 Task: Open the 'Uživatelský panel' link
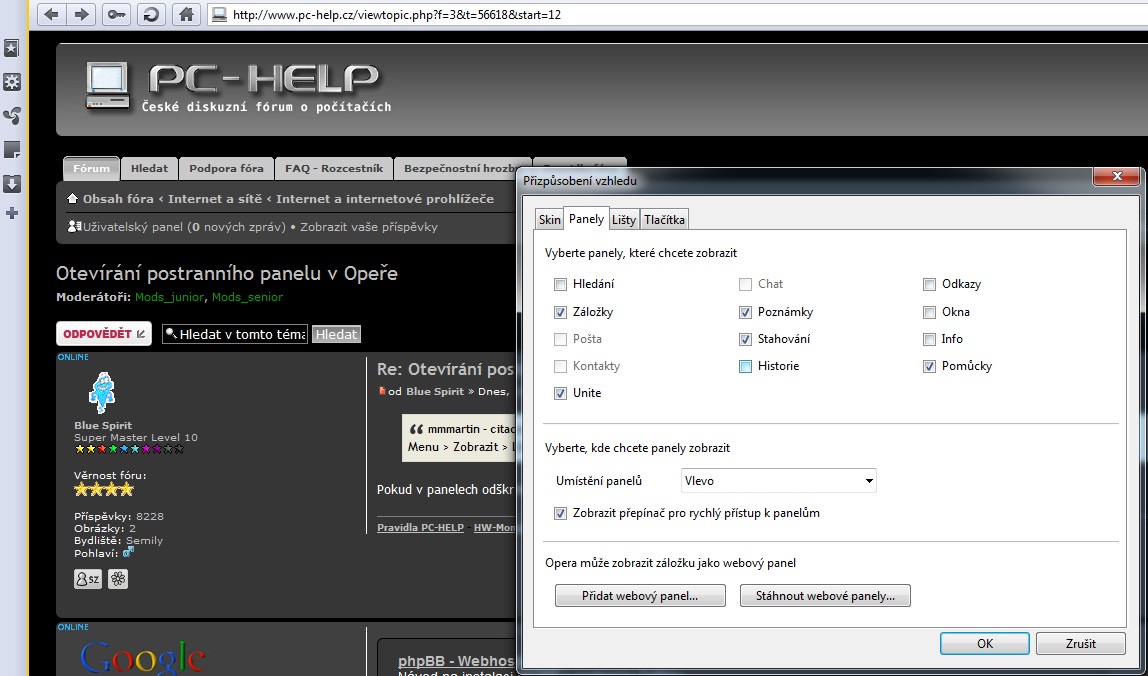132,227
